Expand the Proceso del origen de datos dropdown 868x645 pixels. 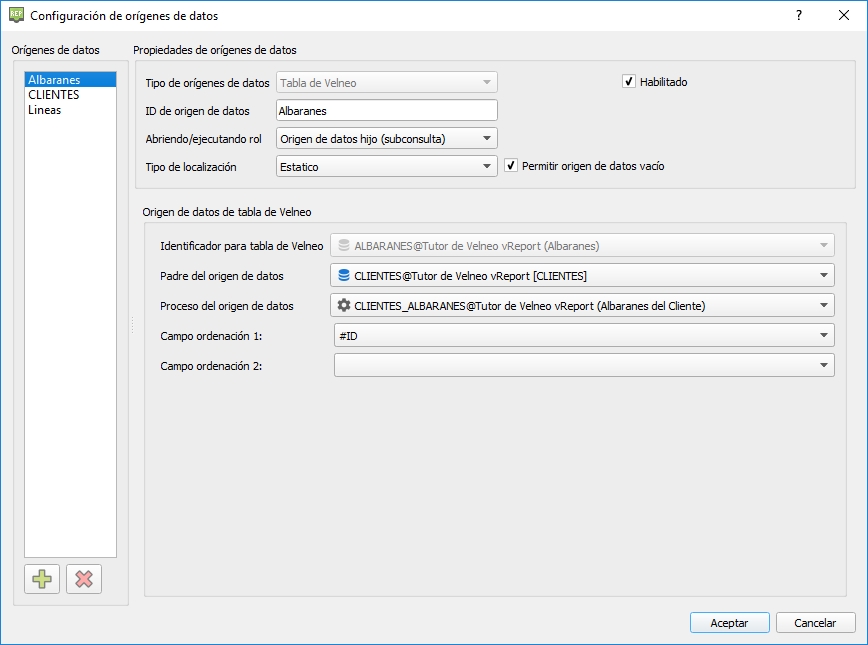[x=582, y=306]
